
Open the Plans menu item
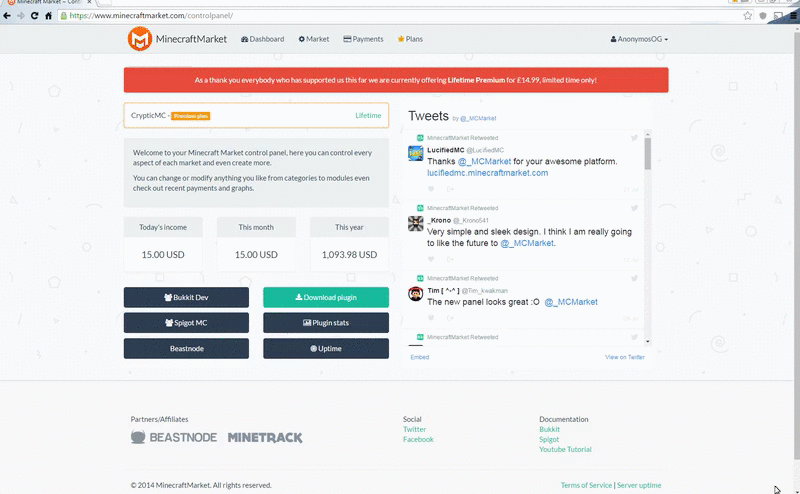pyautogui.click(x=410, y=39)
